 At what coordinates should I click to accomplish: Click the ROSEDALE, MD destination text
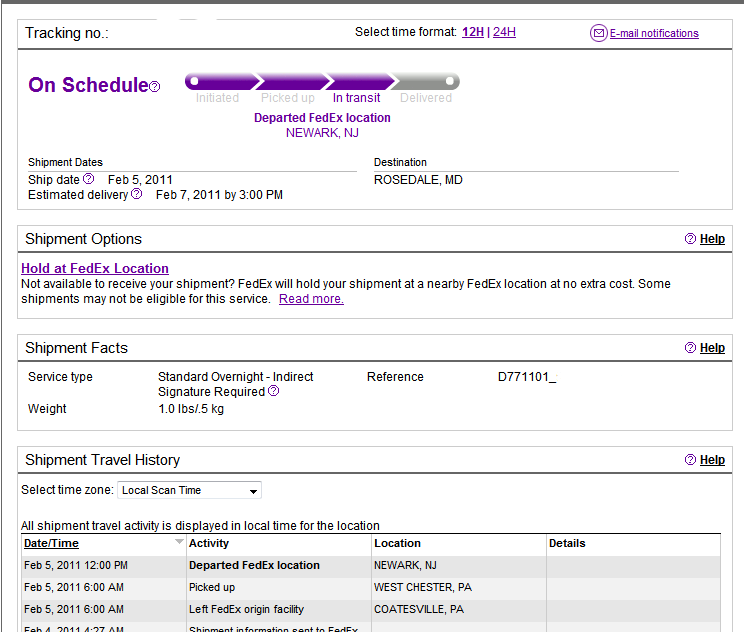click(418, 180)
